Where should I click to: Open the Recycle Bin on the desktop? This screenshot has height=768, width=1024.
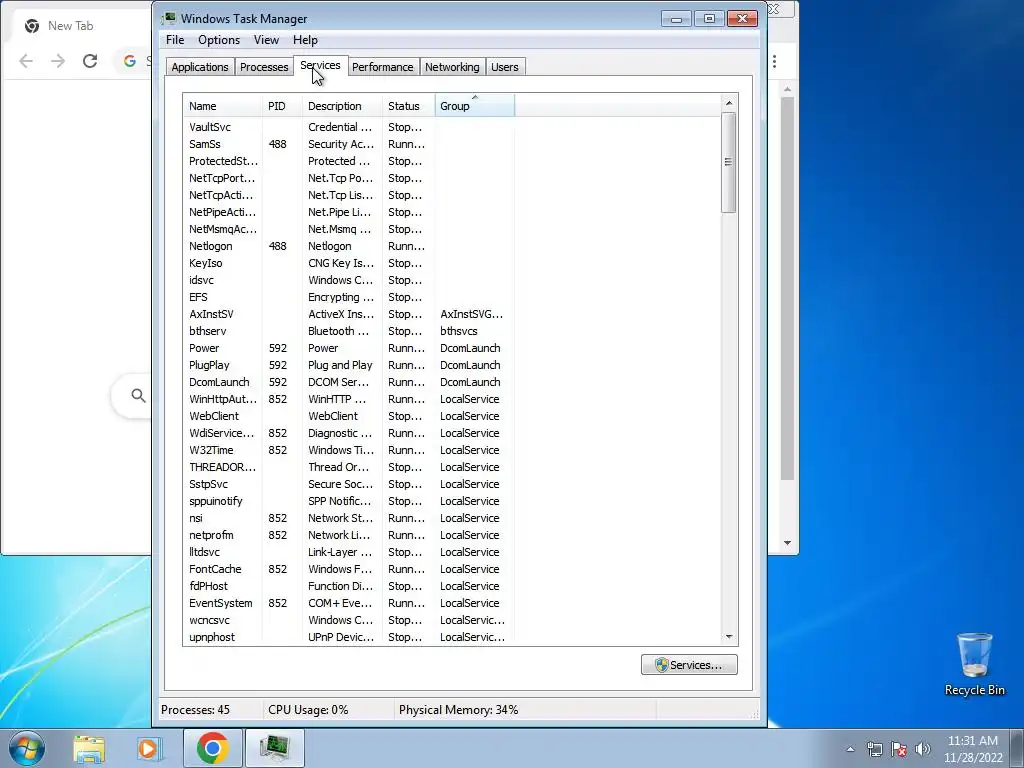(x=974, y=664)
